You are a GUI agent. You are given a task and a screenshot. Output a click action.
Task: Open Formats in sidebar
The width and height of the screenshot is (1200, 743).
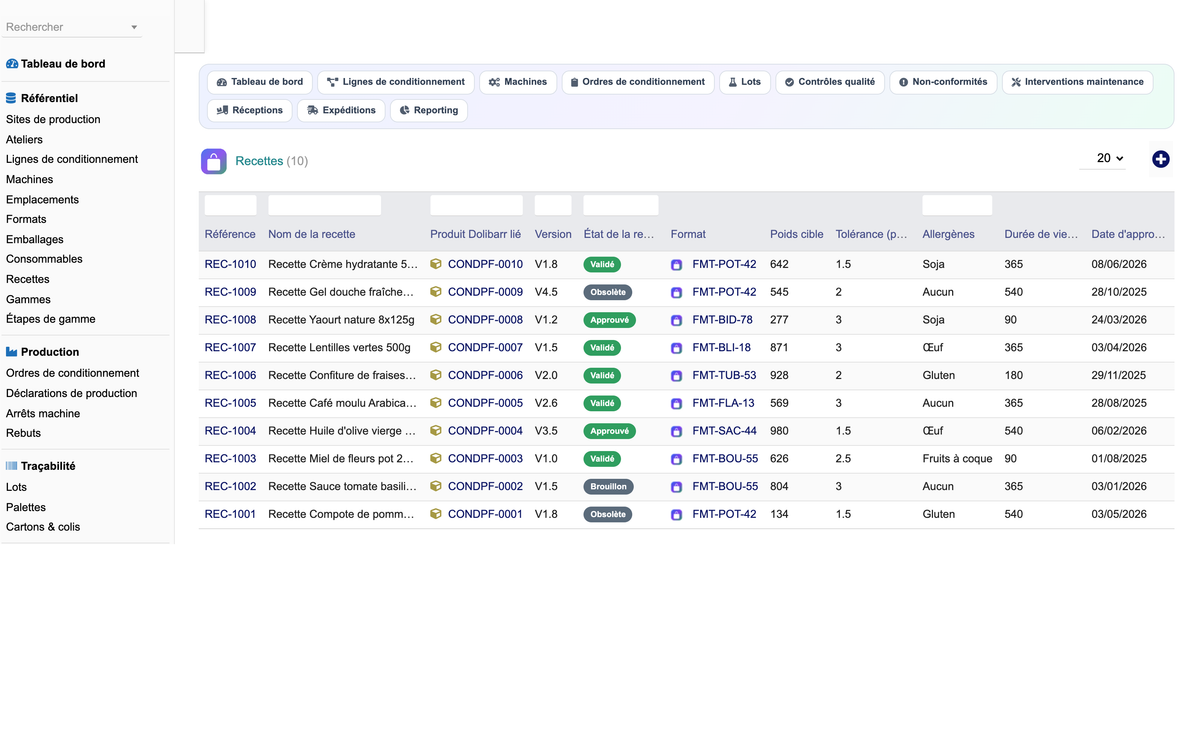26,219
